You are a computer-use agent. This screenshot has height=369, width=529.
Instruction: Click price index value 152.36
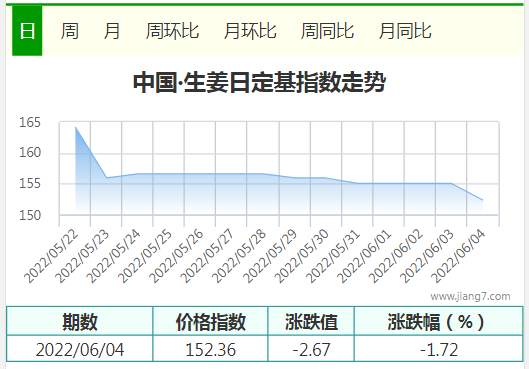[x=211, y=349]
